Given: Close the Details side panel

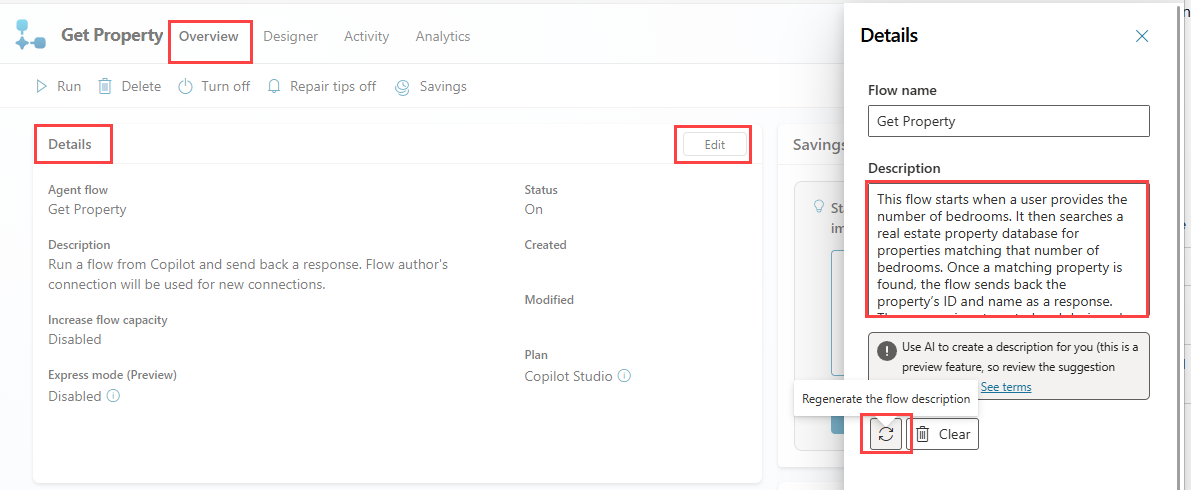Looking at the screenshot, I should [1142, 36].
